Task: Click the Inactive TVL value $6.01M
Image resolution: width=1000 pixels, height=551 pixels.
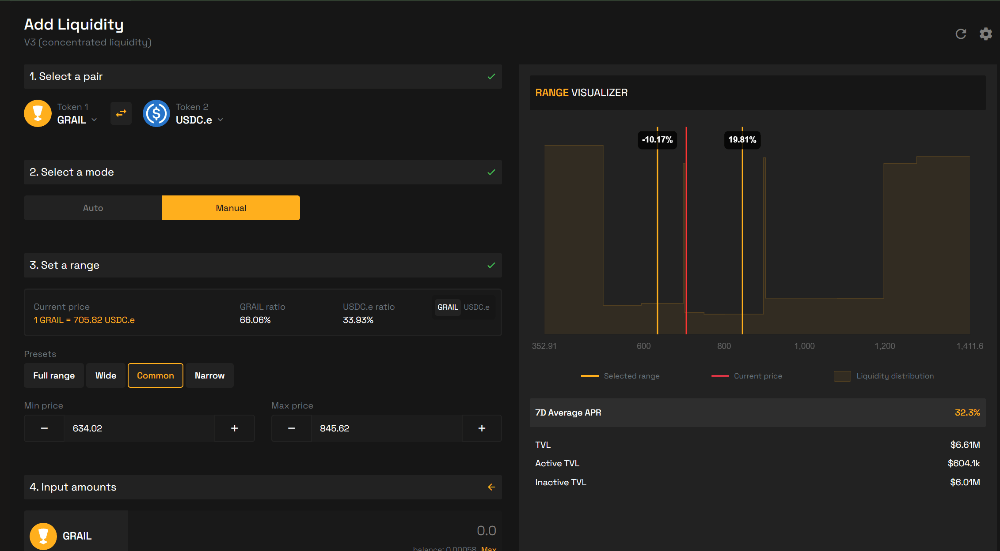Action: [965, 482]
